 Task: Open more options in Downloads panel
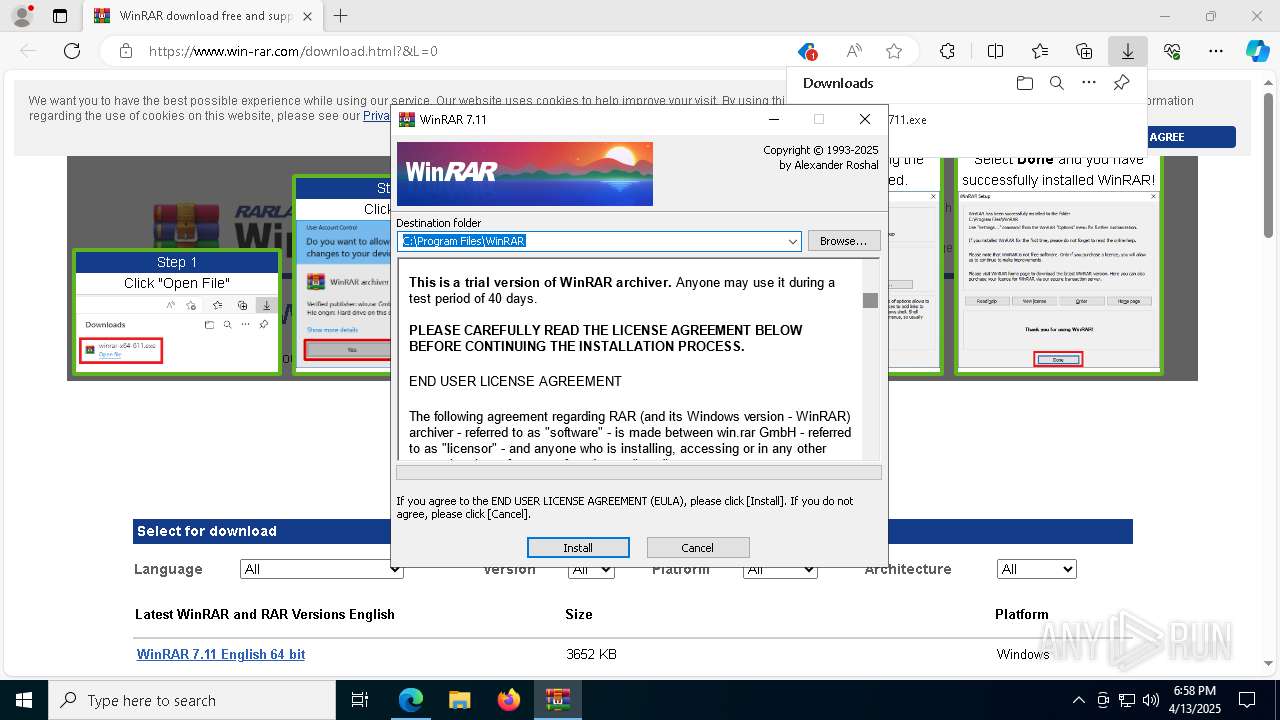click(x=1089, y=83)
